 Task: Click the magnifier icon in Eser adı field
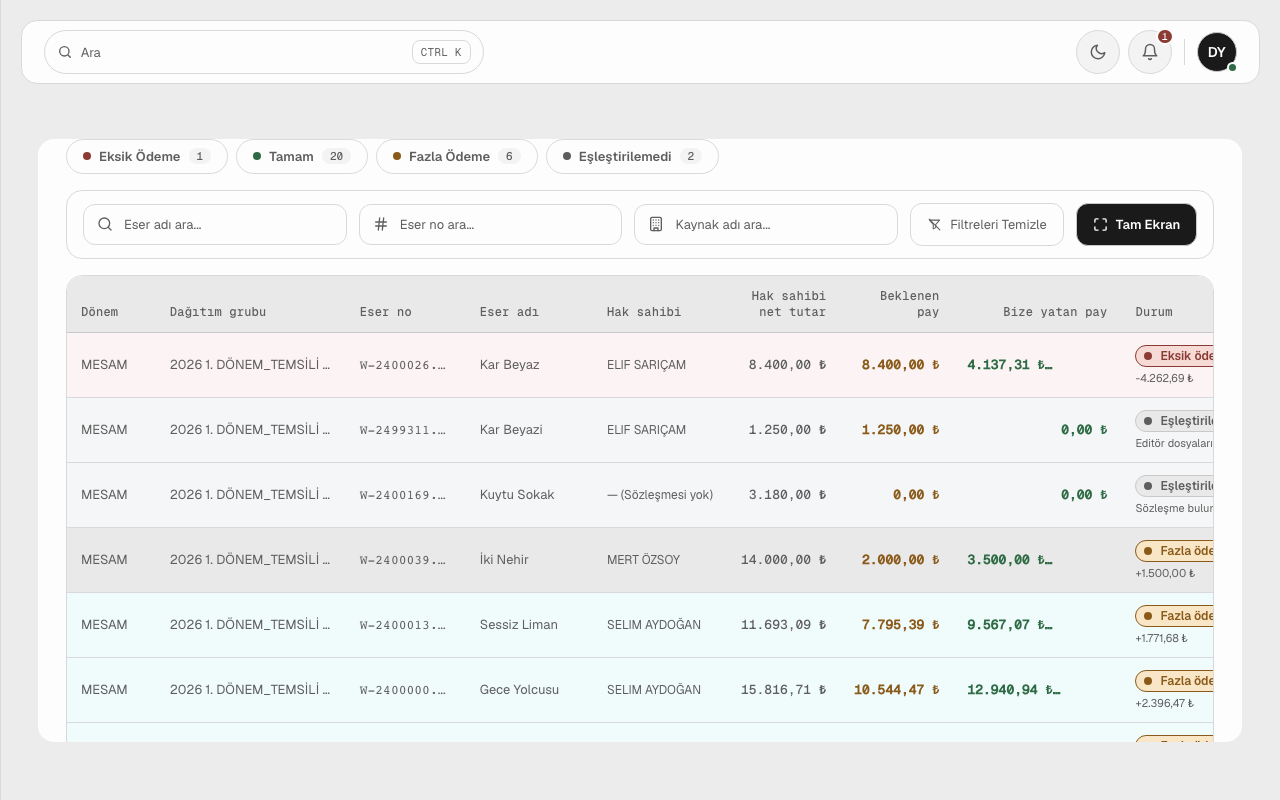[105, 224]
